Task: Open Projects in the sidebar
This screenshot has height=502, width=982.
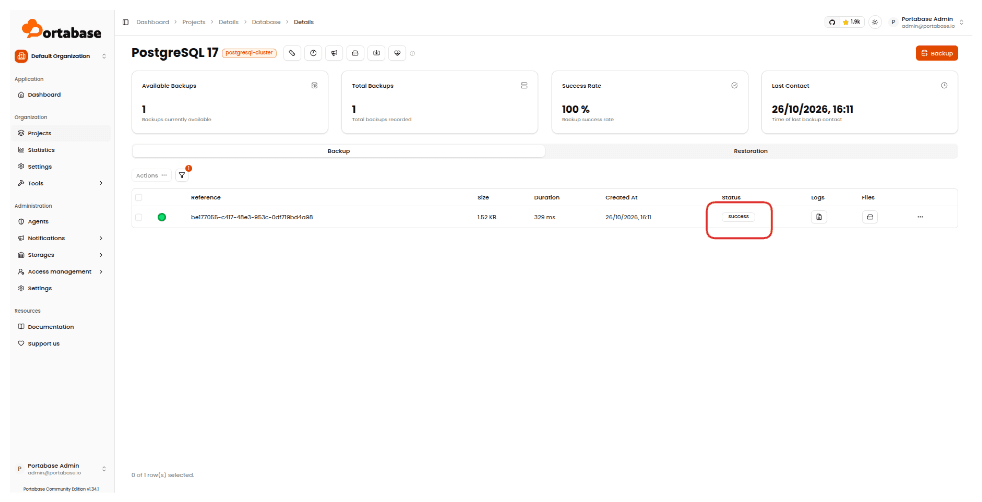Action: click(x=61, y=133)
